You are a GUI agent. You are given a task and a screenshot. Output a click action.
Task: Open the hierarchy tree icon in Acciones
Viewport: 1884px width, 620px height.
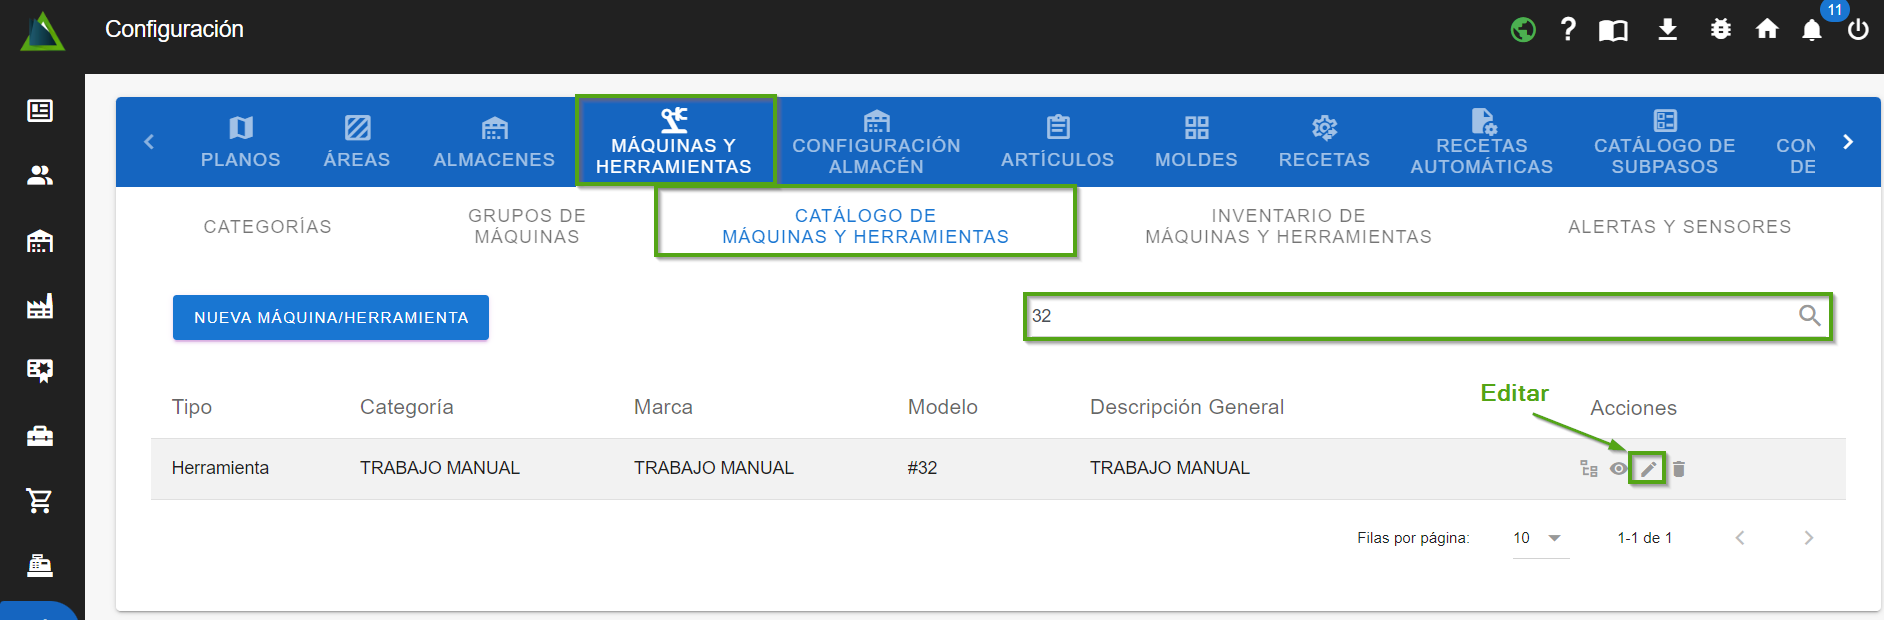(1588, 469)
